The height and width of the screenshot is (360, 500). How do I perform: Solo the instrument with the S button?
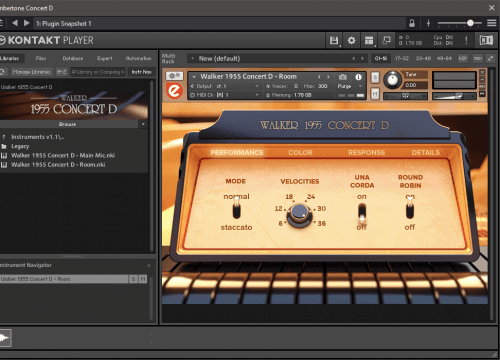coord(375,77)
